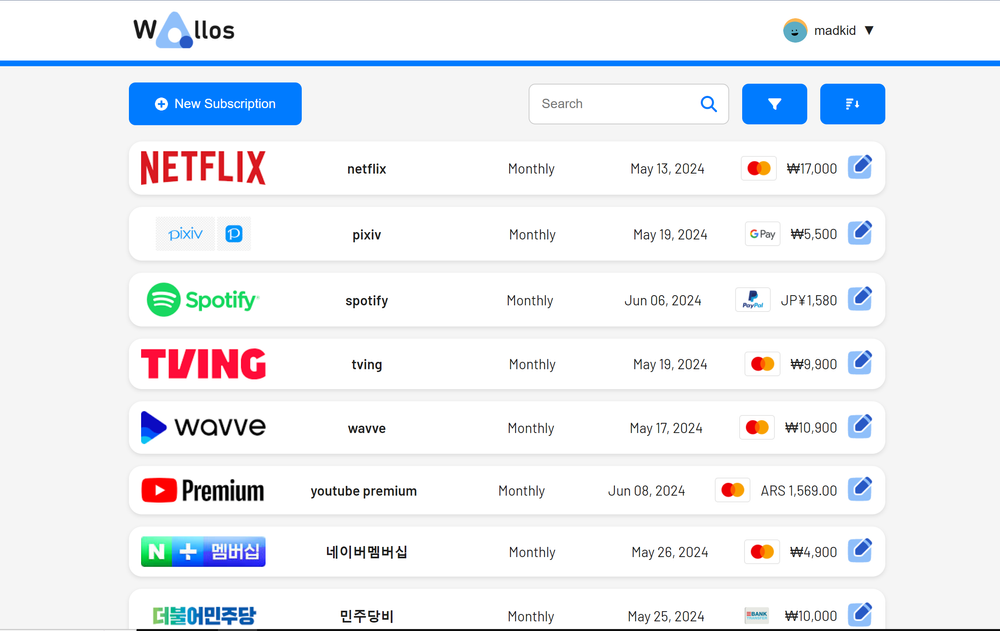The height and width of the screenshot is (631, 1000).
Task: Edit the pixiv subscription
Action: click(x=860, y=232)
